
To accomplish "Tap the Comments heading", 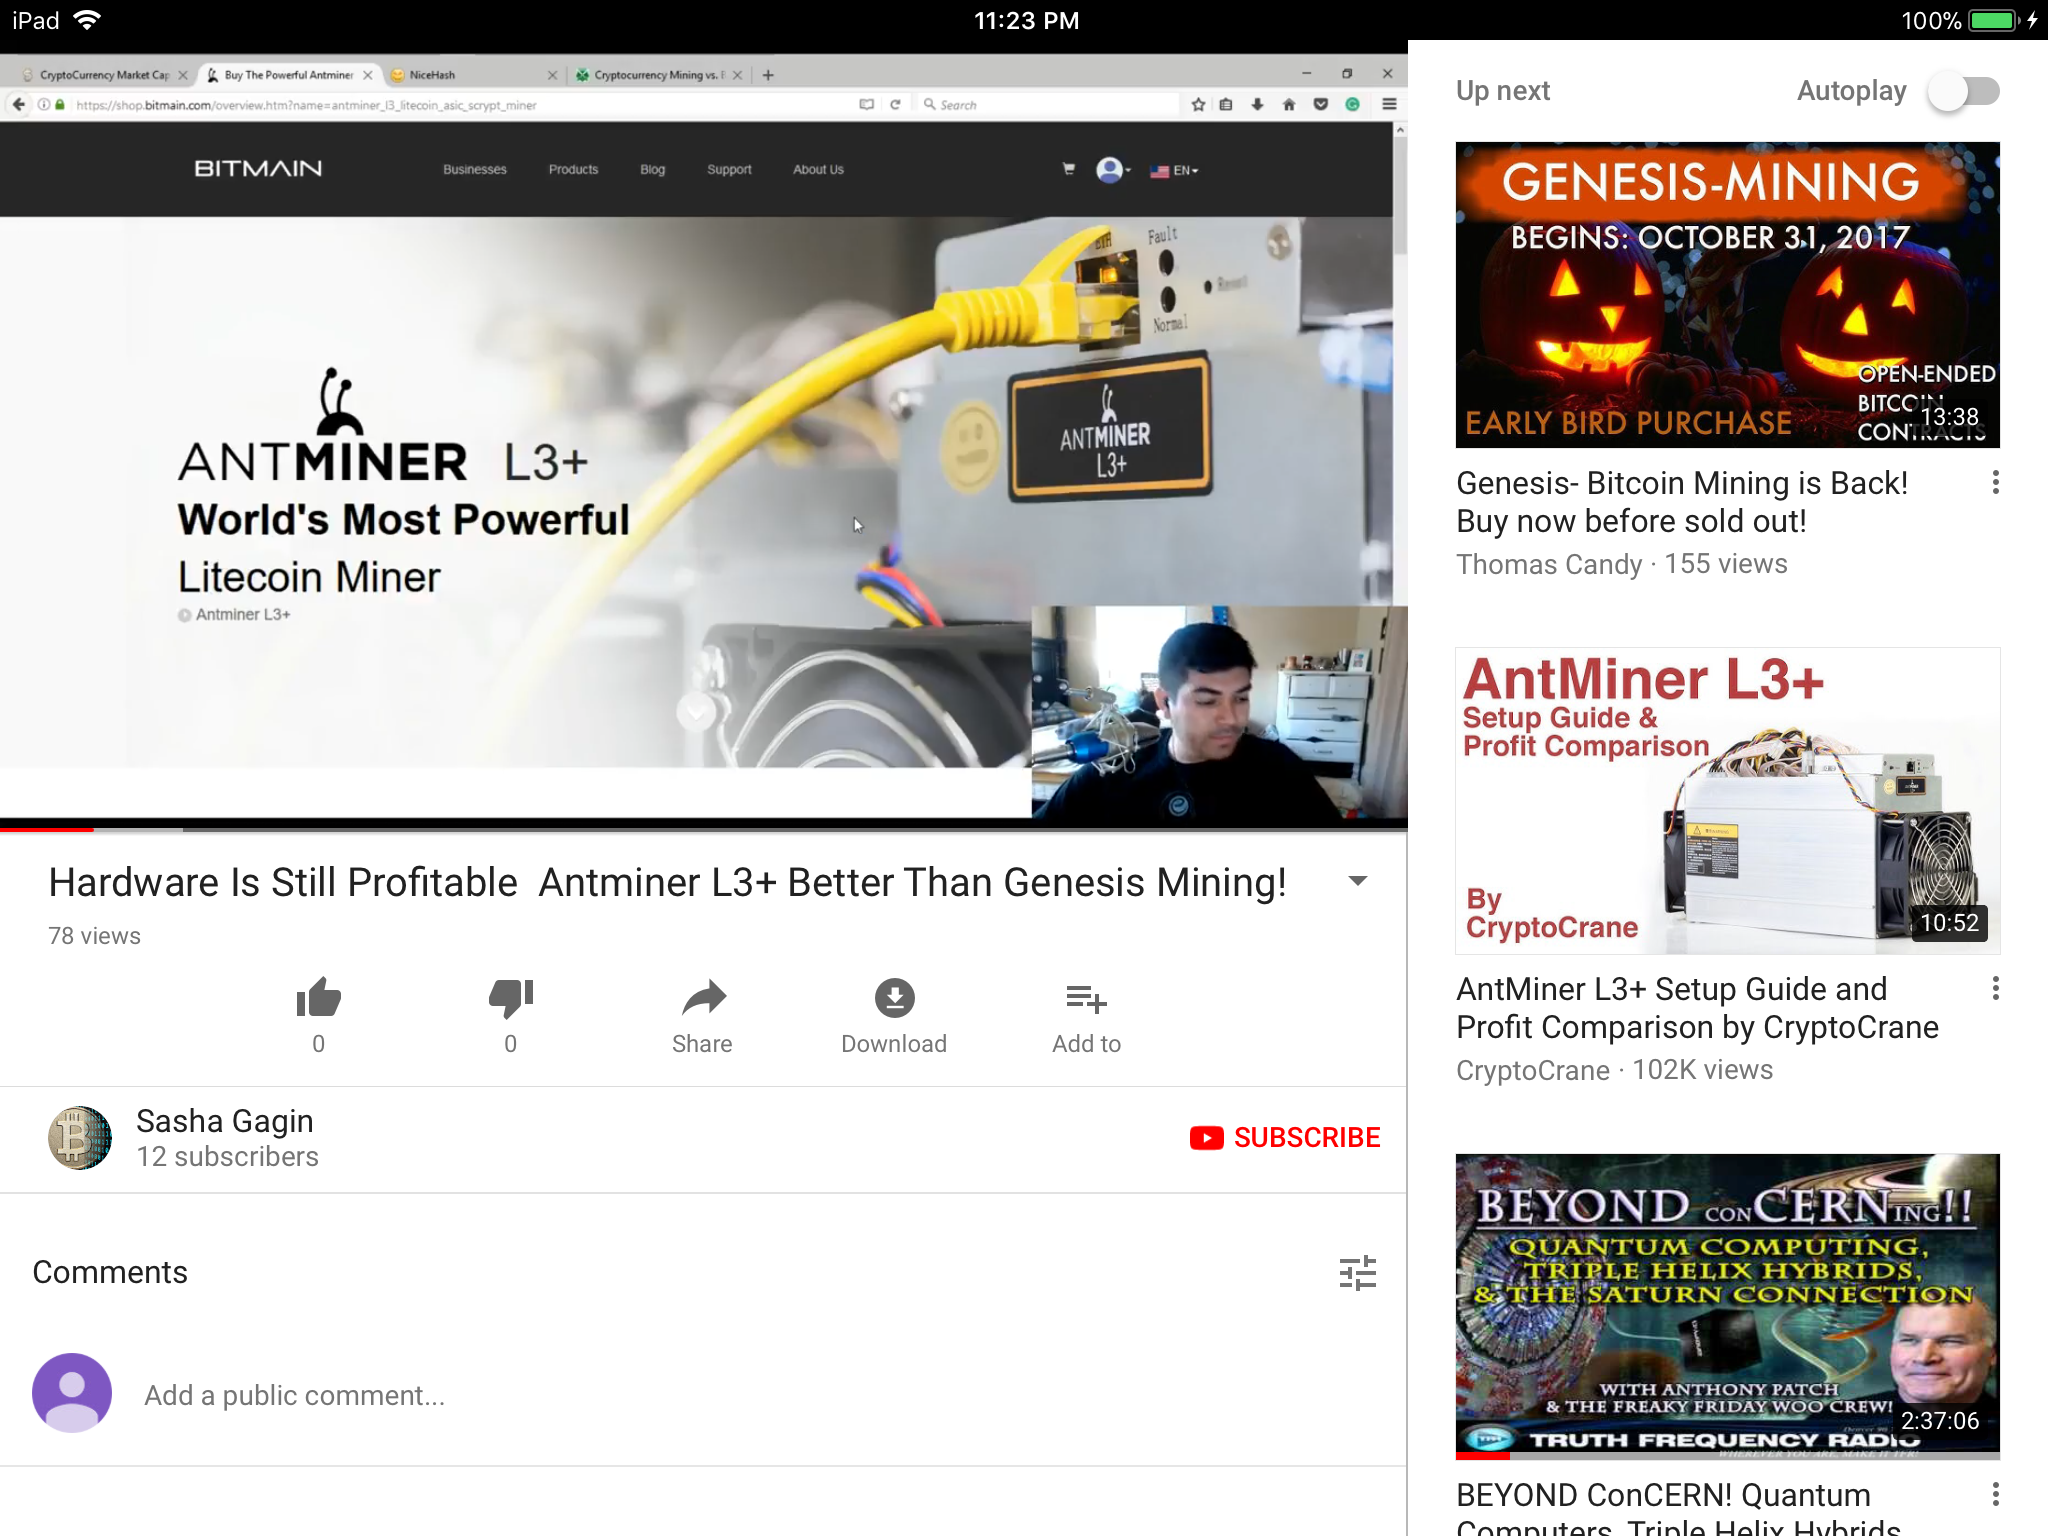I will pyautogui.click(x=110, y=1272).
